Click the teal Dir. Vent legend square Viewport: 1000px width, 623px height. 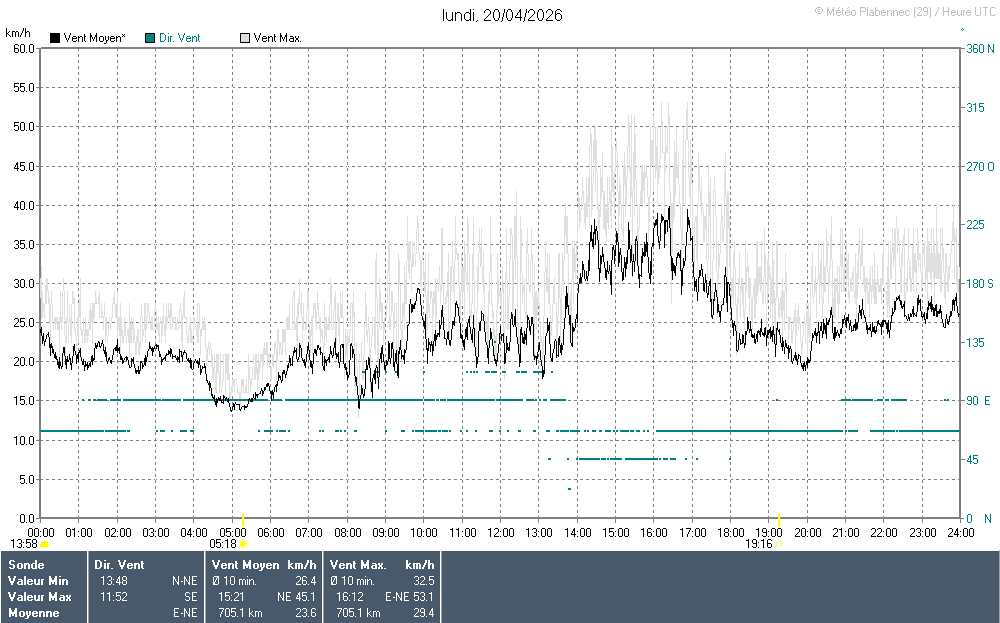coord(150,38)
